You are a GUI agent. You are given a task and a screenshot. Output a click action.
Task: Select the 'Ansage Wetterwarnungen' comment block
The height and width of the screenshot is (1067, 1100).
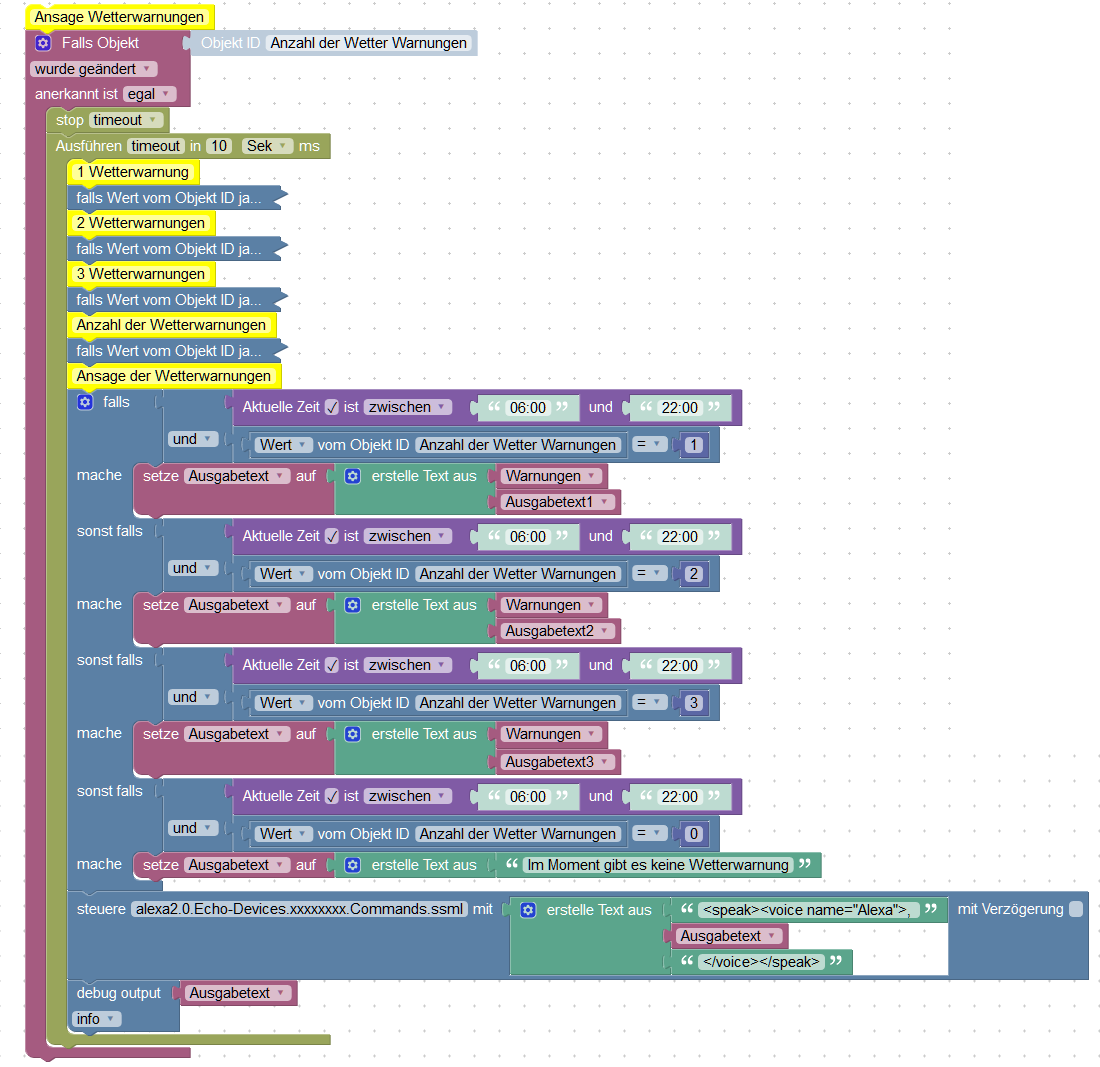click(119, 17)
